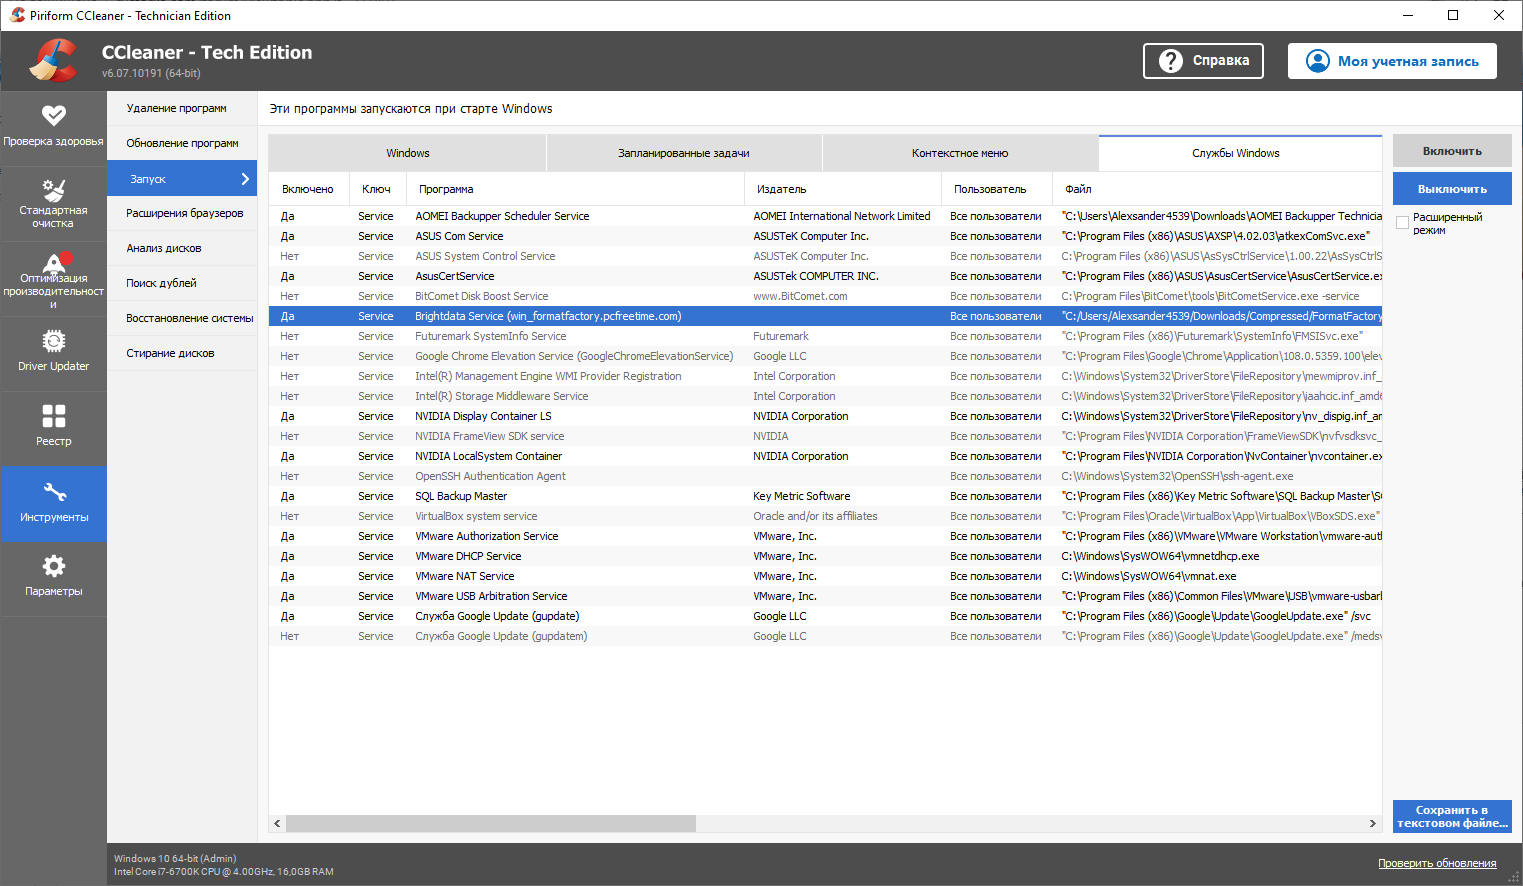Enable the advanced mode checkbox
1523x886 pixels.
[x=1402, y=223]
